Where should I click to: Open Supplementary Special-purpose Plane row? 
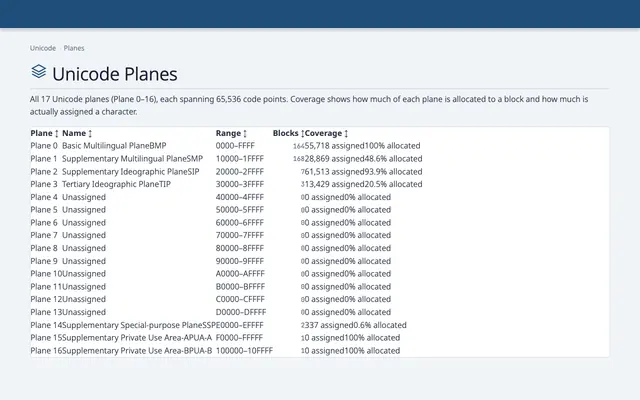pos(320,325)
